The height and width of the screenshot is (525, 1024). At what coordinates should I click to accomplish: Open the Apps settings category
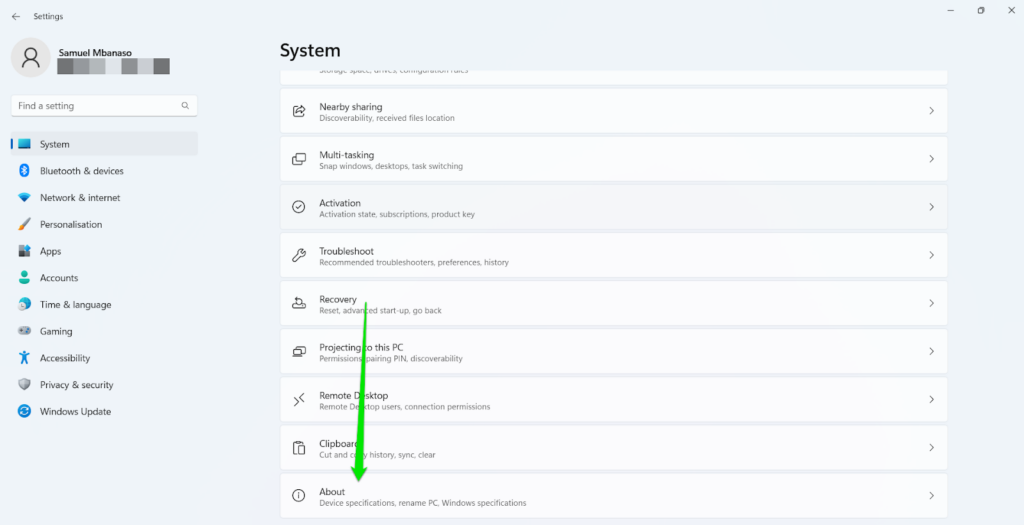coord(50,251)
